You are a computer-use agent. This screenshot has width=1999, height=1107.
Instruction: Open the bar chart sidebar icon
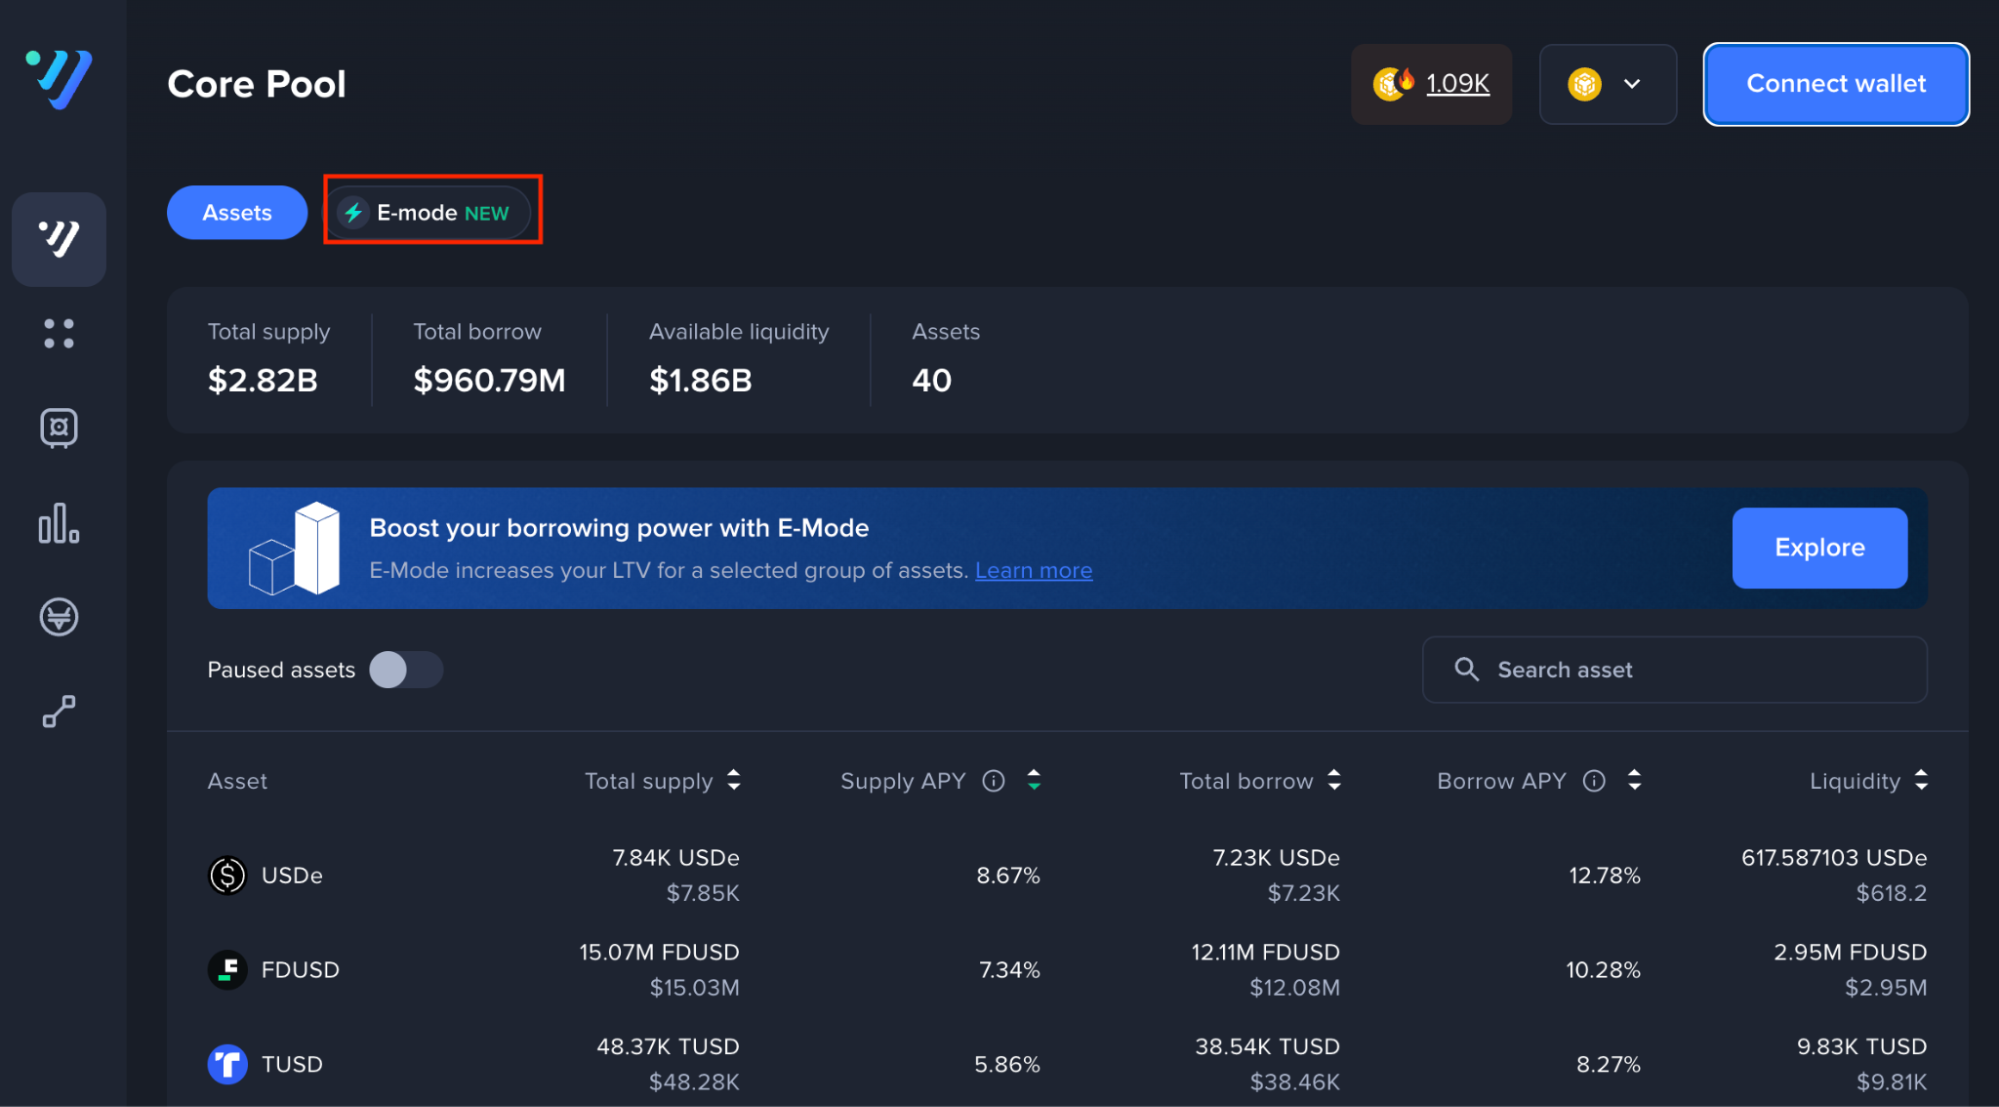[x=59, y=523]
